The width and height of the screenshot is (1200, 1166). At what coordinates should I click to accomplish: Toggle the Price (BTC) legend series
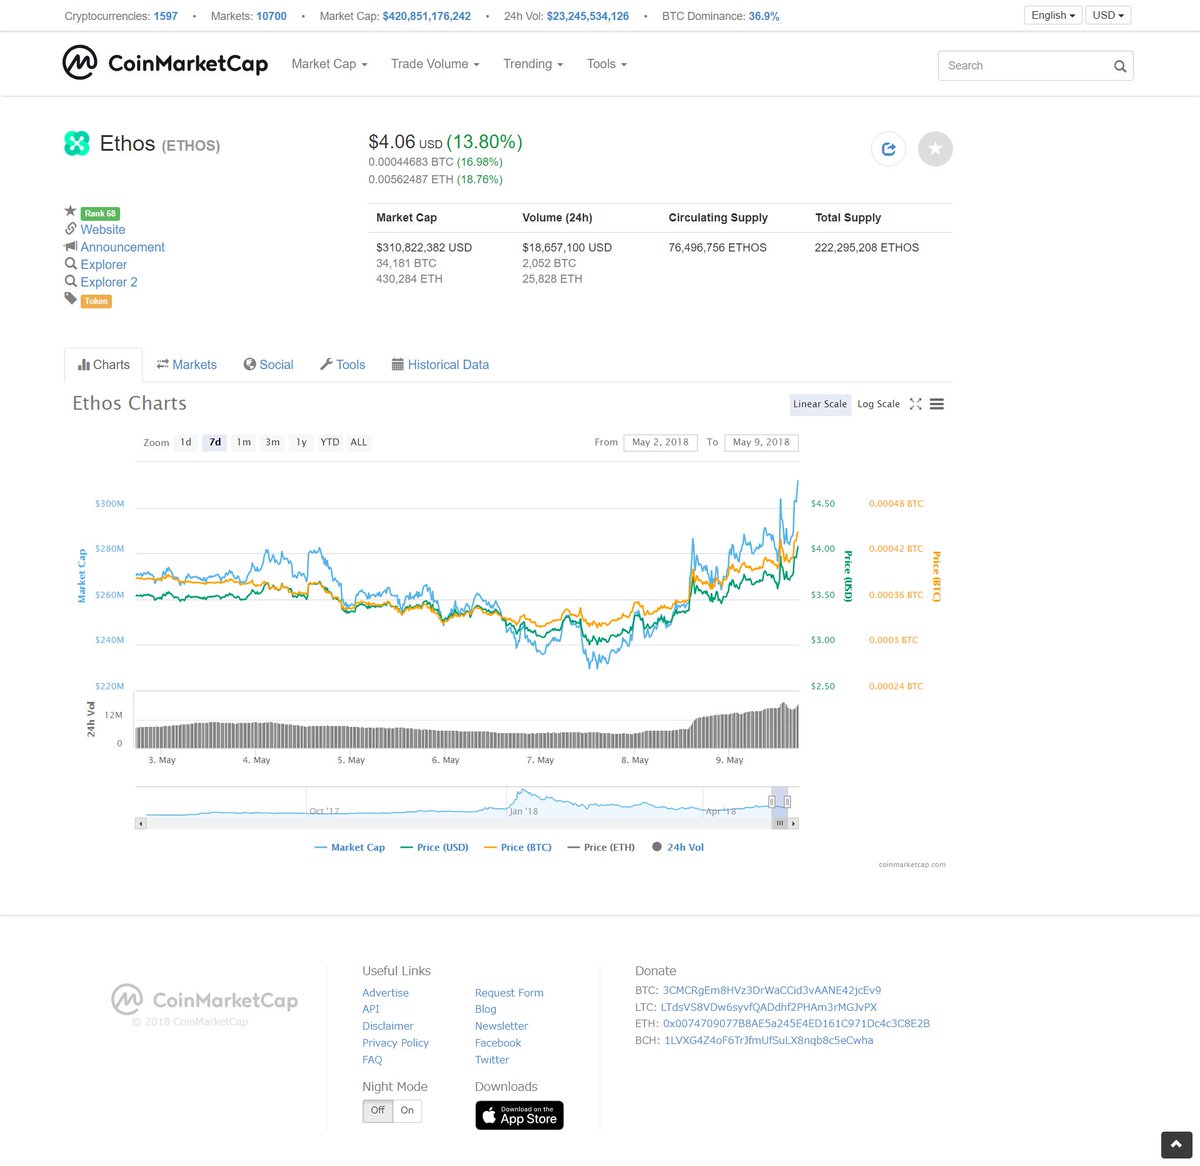(517, 847)
